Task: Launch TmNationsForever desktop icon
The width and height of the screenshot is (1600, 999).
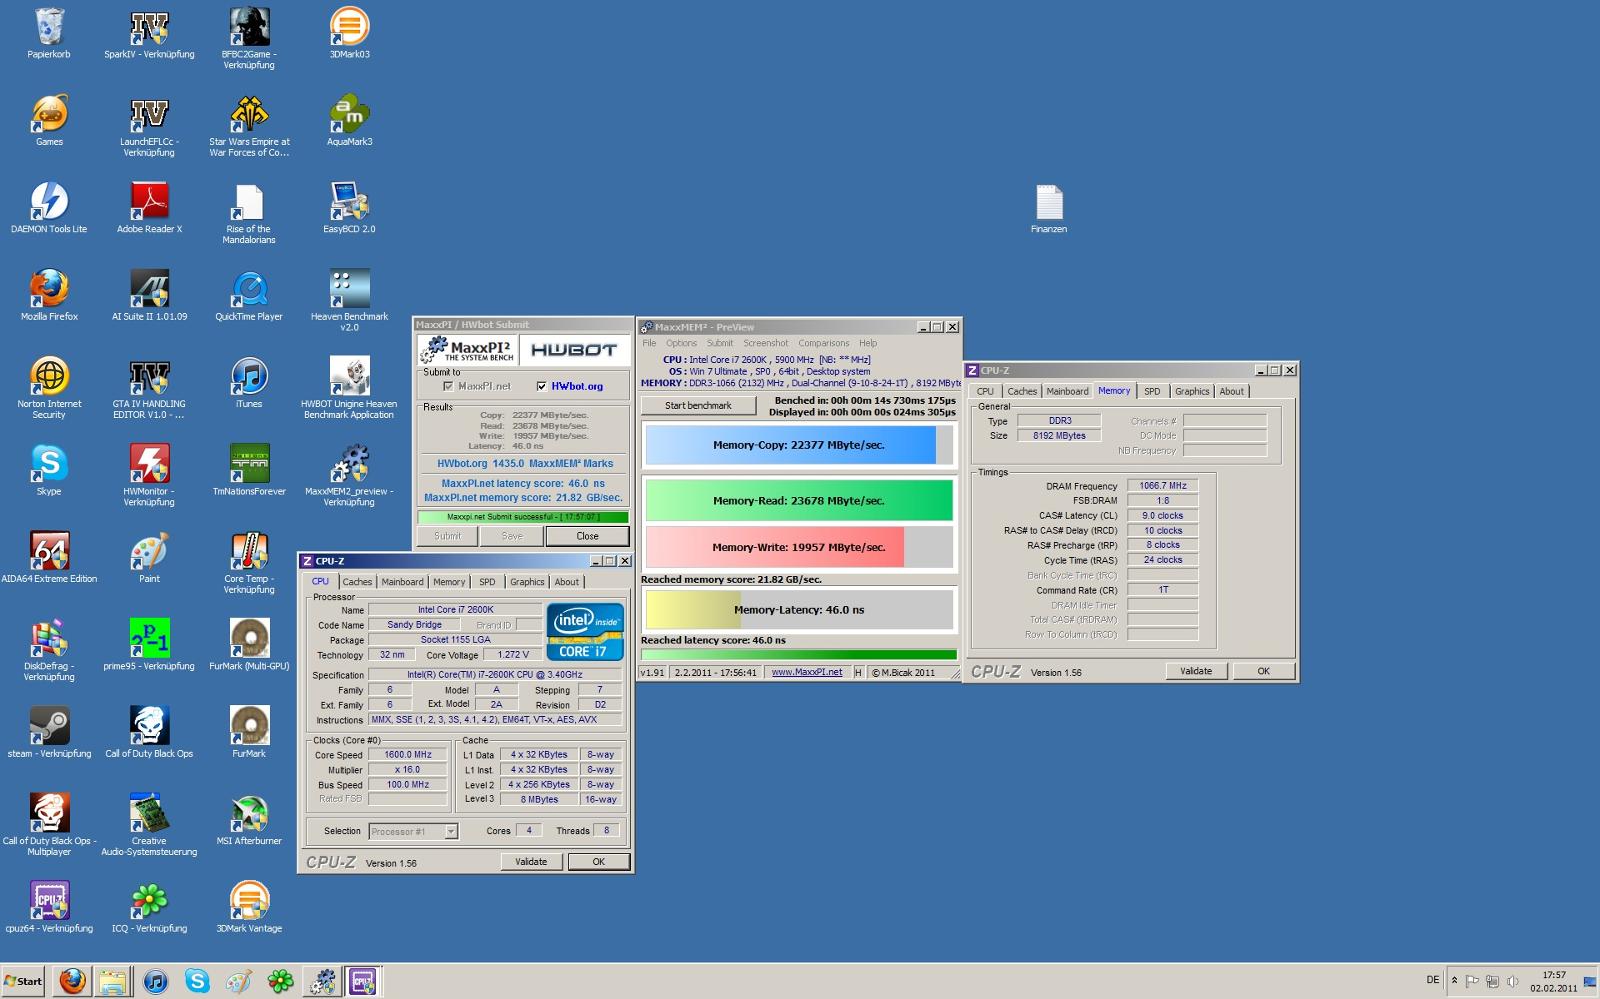Action: tap(249, 470)
